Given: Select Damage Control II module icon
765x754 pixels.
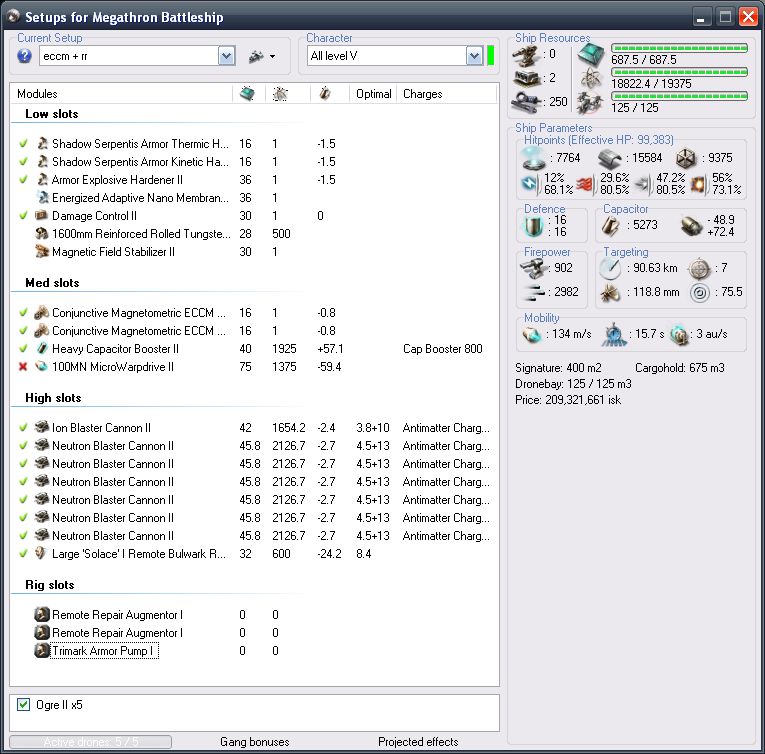Looking at the screenshot, I should (42, 215).
